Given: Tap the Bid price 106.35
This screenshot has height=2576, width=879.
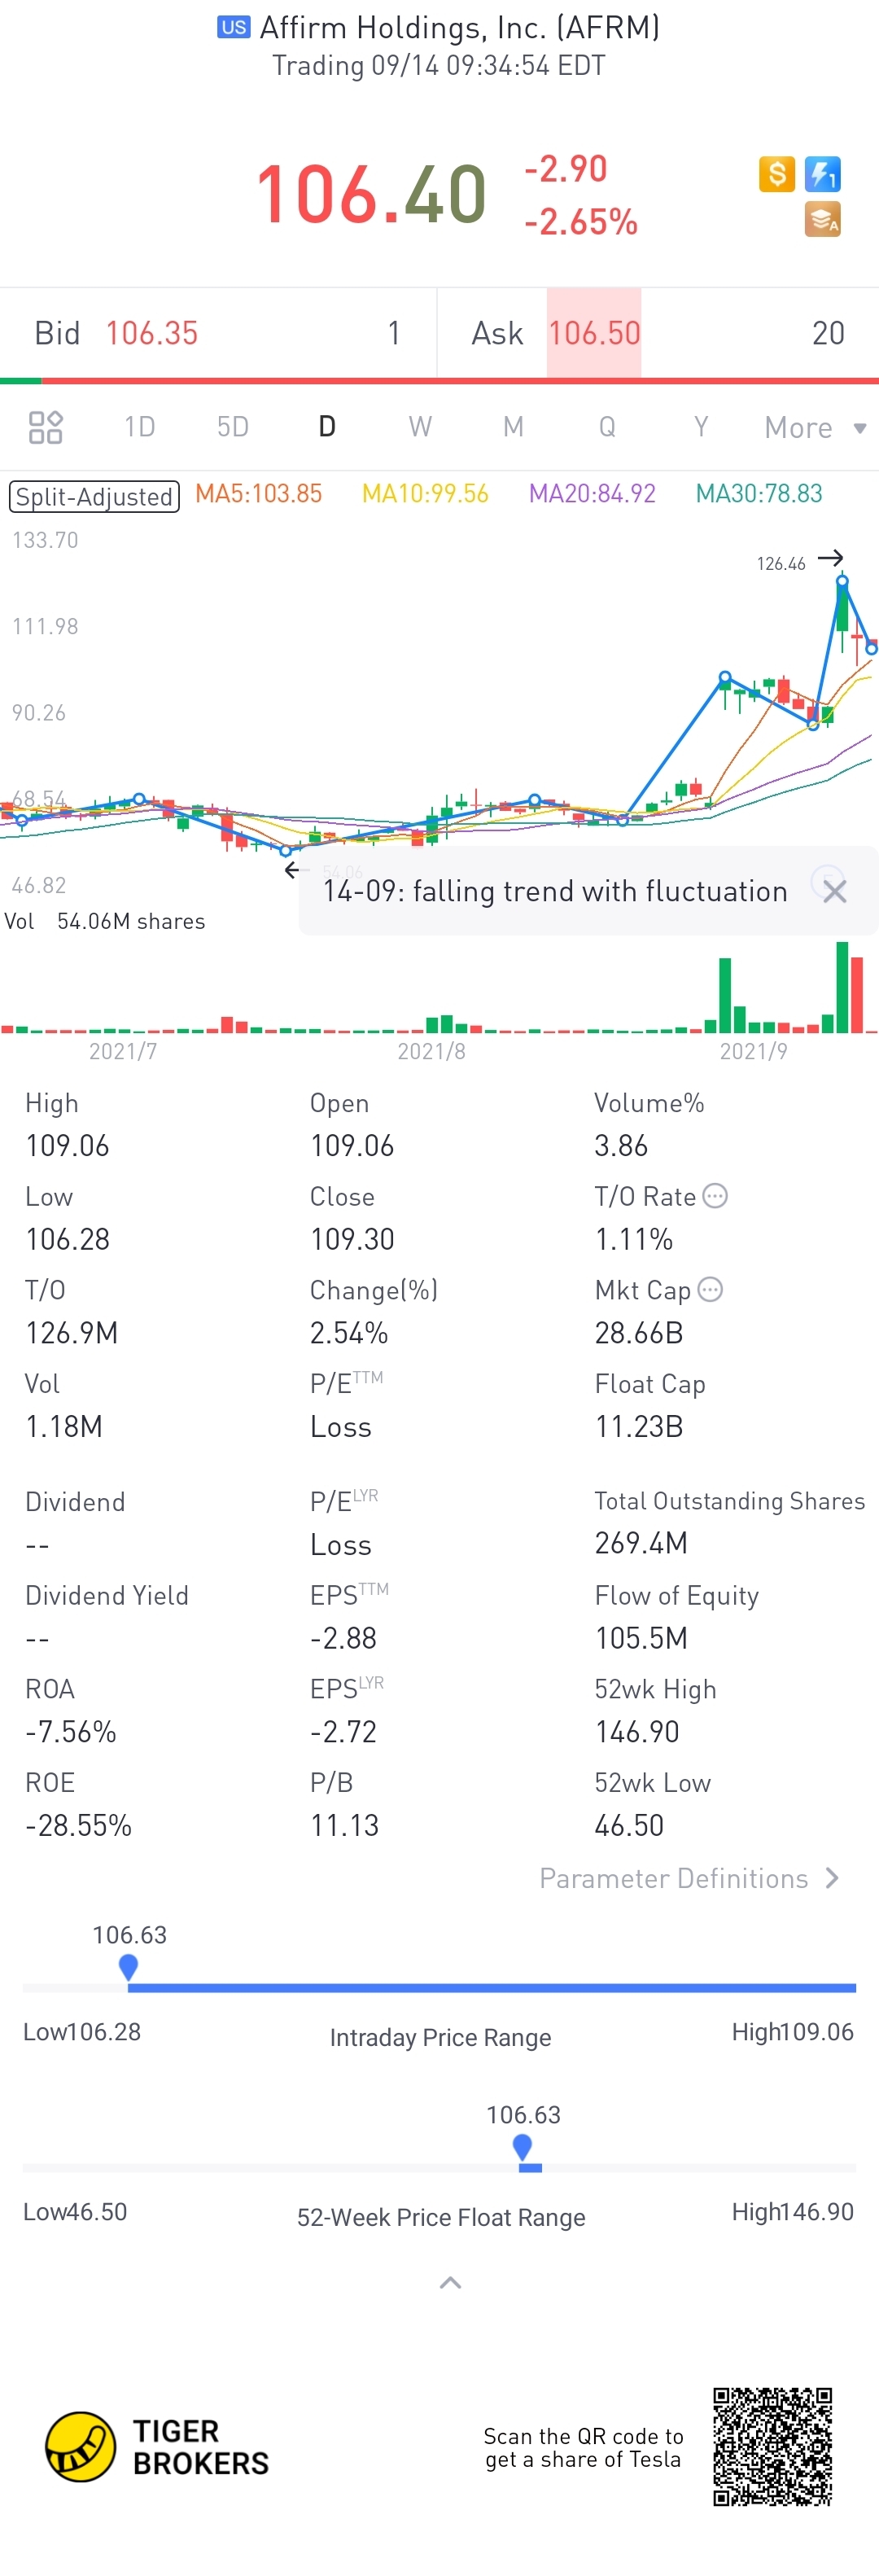Looking at the screenshot, I should 152,333.
